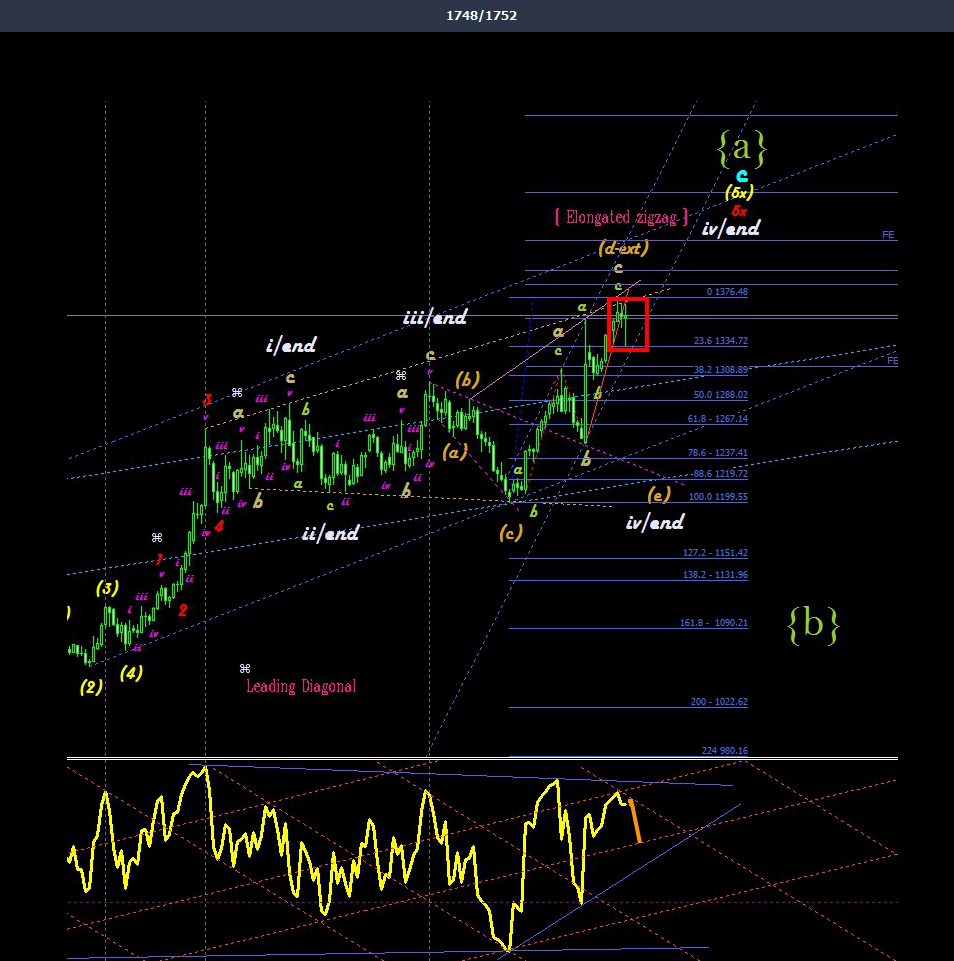Click the iv/end label under red 5x
This screenshot has height=961, width=954.
point(730,229)
